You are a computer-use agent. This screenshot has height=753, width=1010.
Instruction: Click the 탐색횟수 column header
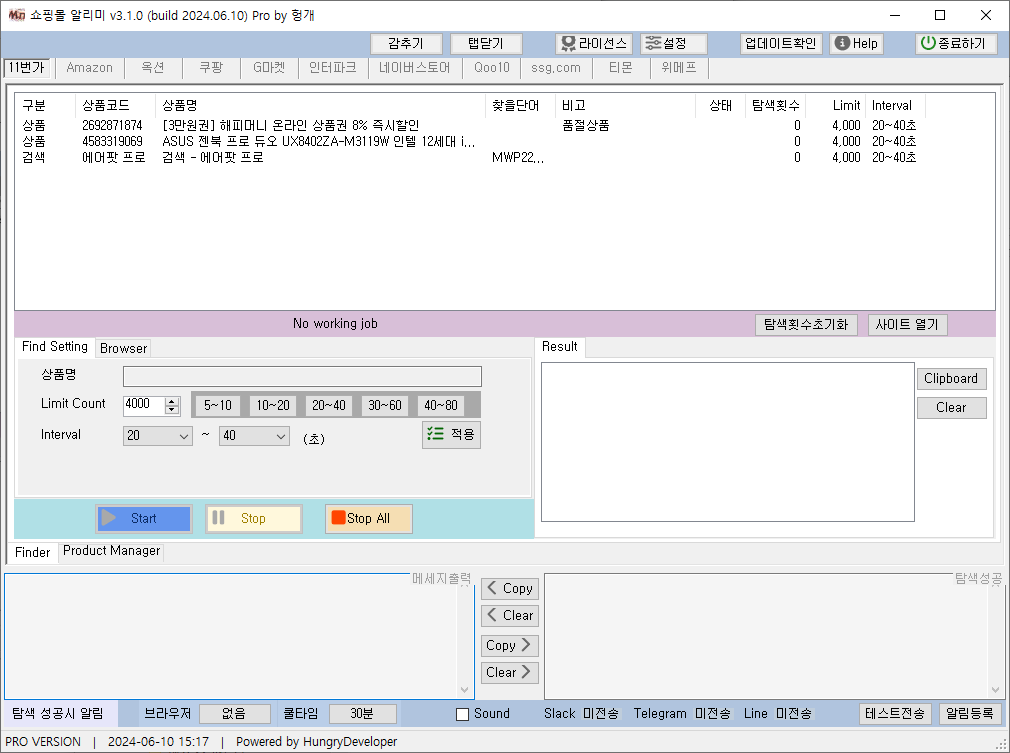[x=776, y=106]
